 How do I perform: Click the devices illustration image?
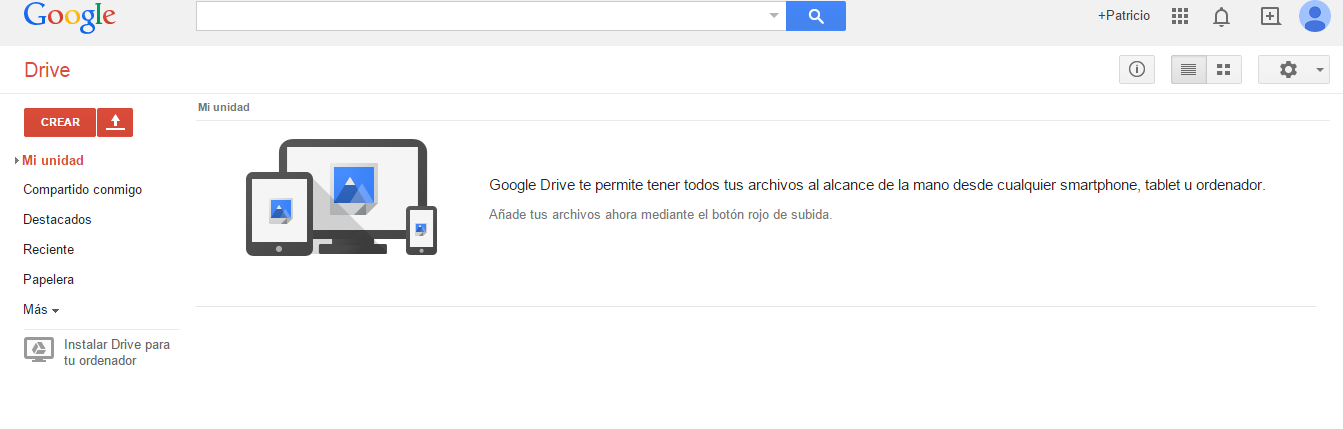click(341, 197)
